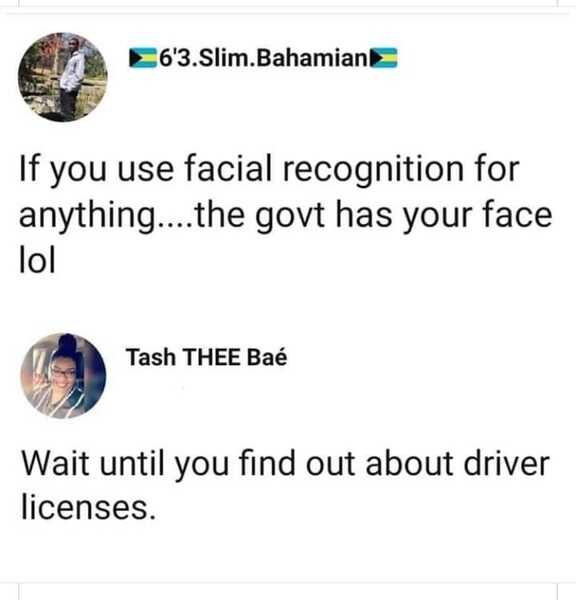This screenshot has width=576, height=600.
Task: Click the word 'Wait' starting the reply
Action: click(55, 463)
